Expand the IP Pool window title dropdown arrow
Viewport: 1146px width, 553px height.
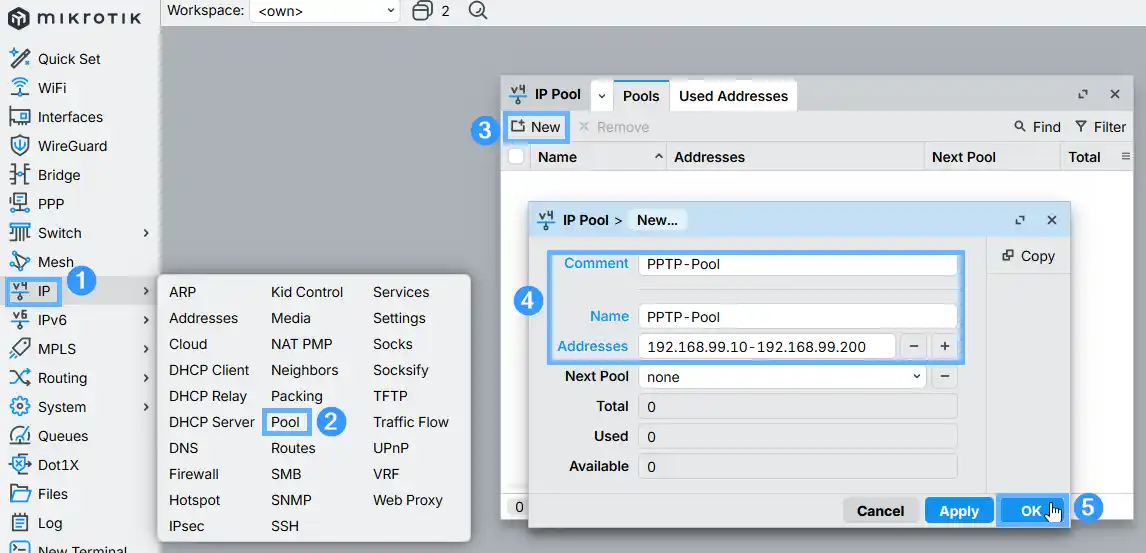602,96
